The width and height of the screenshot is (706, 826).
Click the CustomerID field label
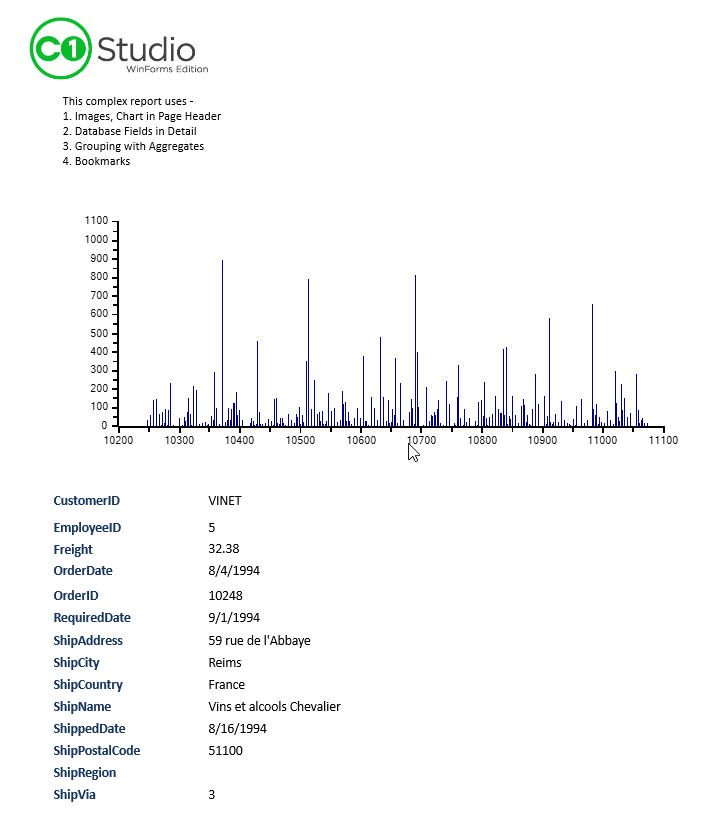click(x=86, y=500)
